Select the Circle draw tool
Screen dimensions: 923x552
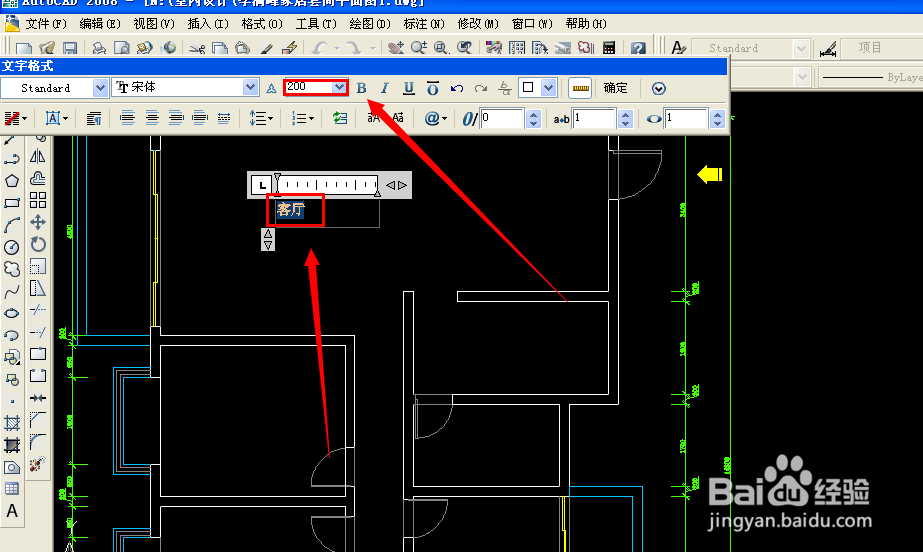tap(12, 247)
